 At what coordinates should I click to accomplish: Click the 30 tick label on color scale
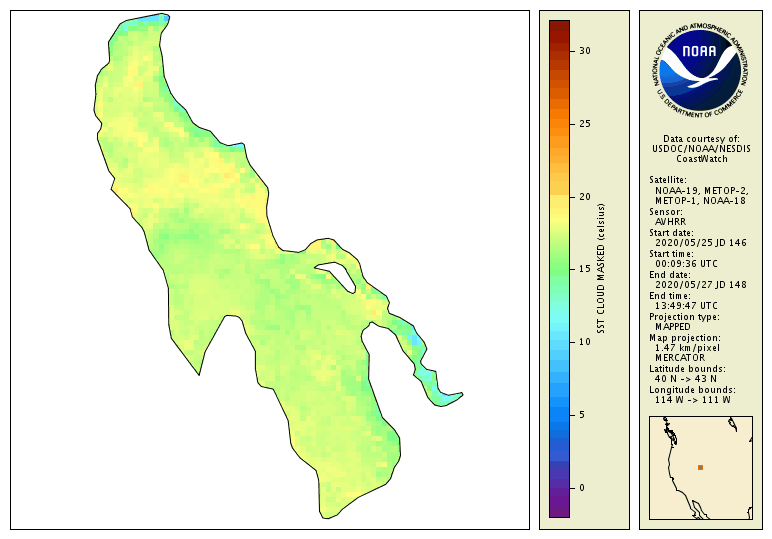coord(584,51)
